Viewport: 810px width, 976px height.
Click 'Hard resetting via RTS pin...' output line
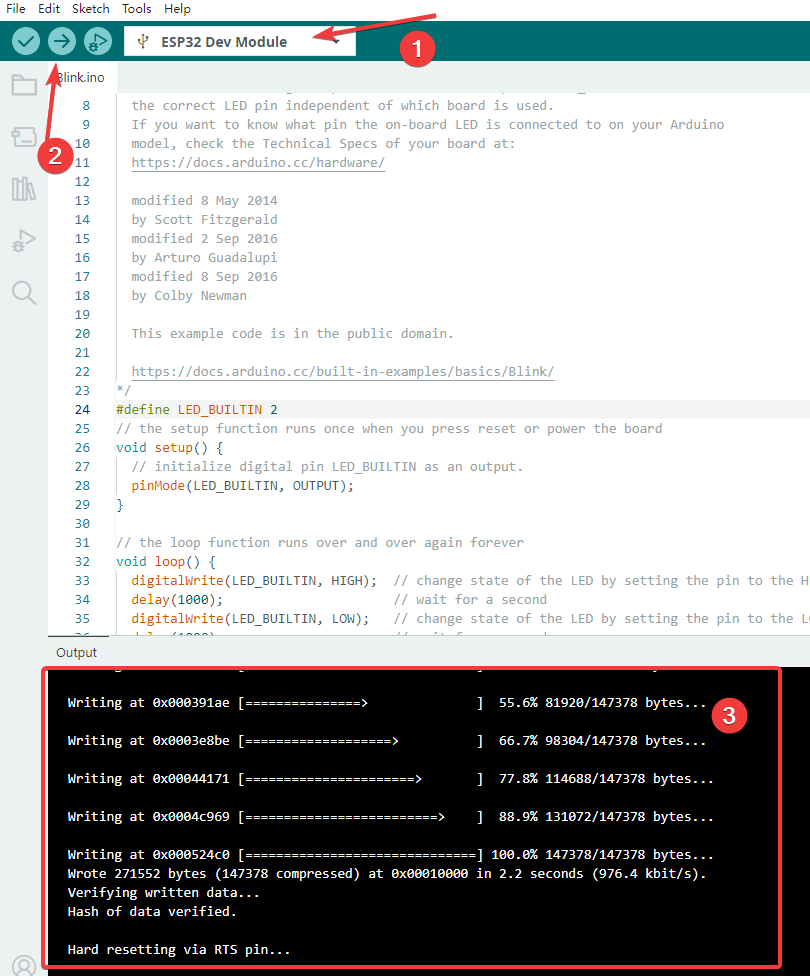coord(179,949)
